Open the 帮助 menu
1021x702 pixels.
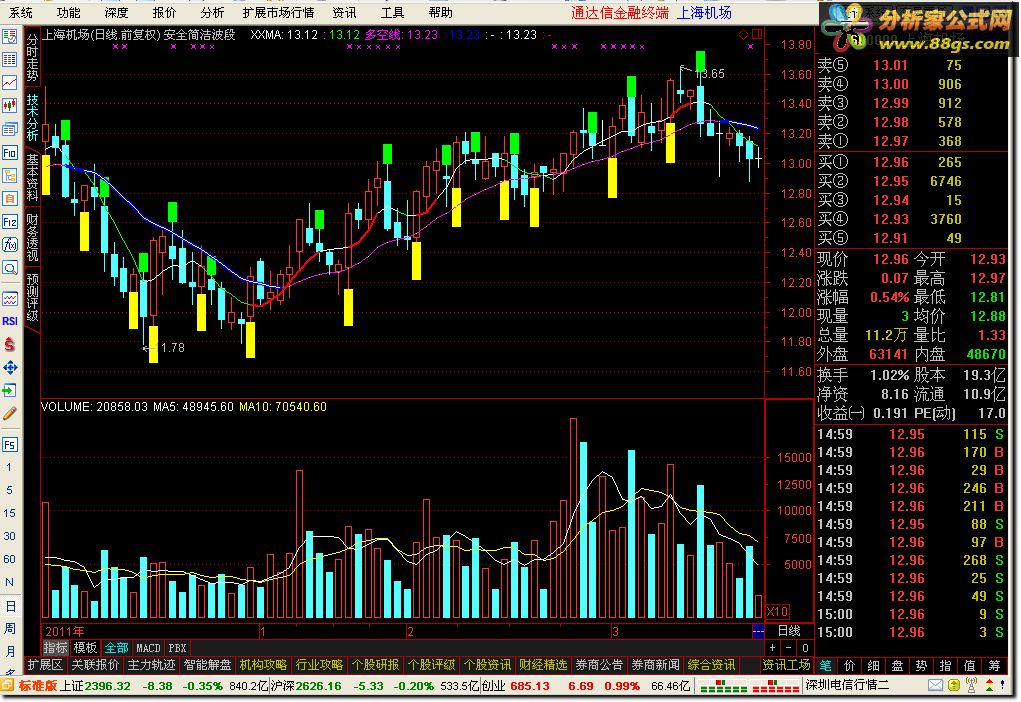(441, 12)
